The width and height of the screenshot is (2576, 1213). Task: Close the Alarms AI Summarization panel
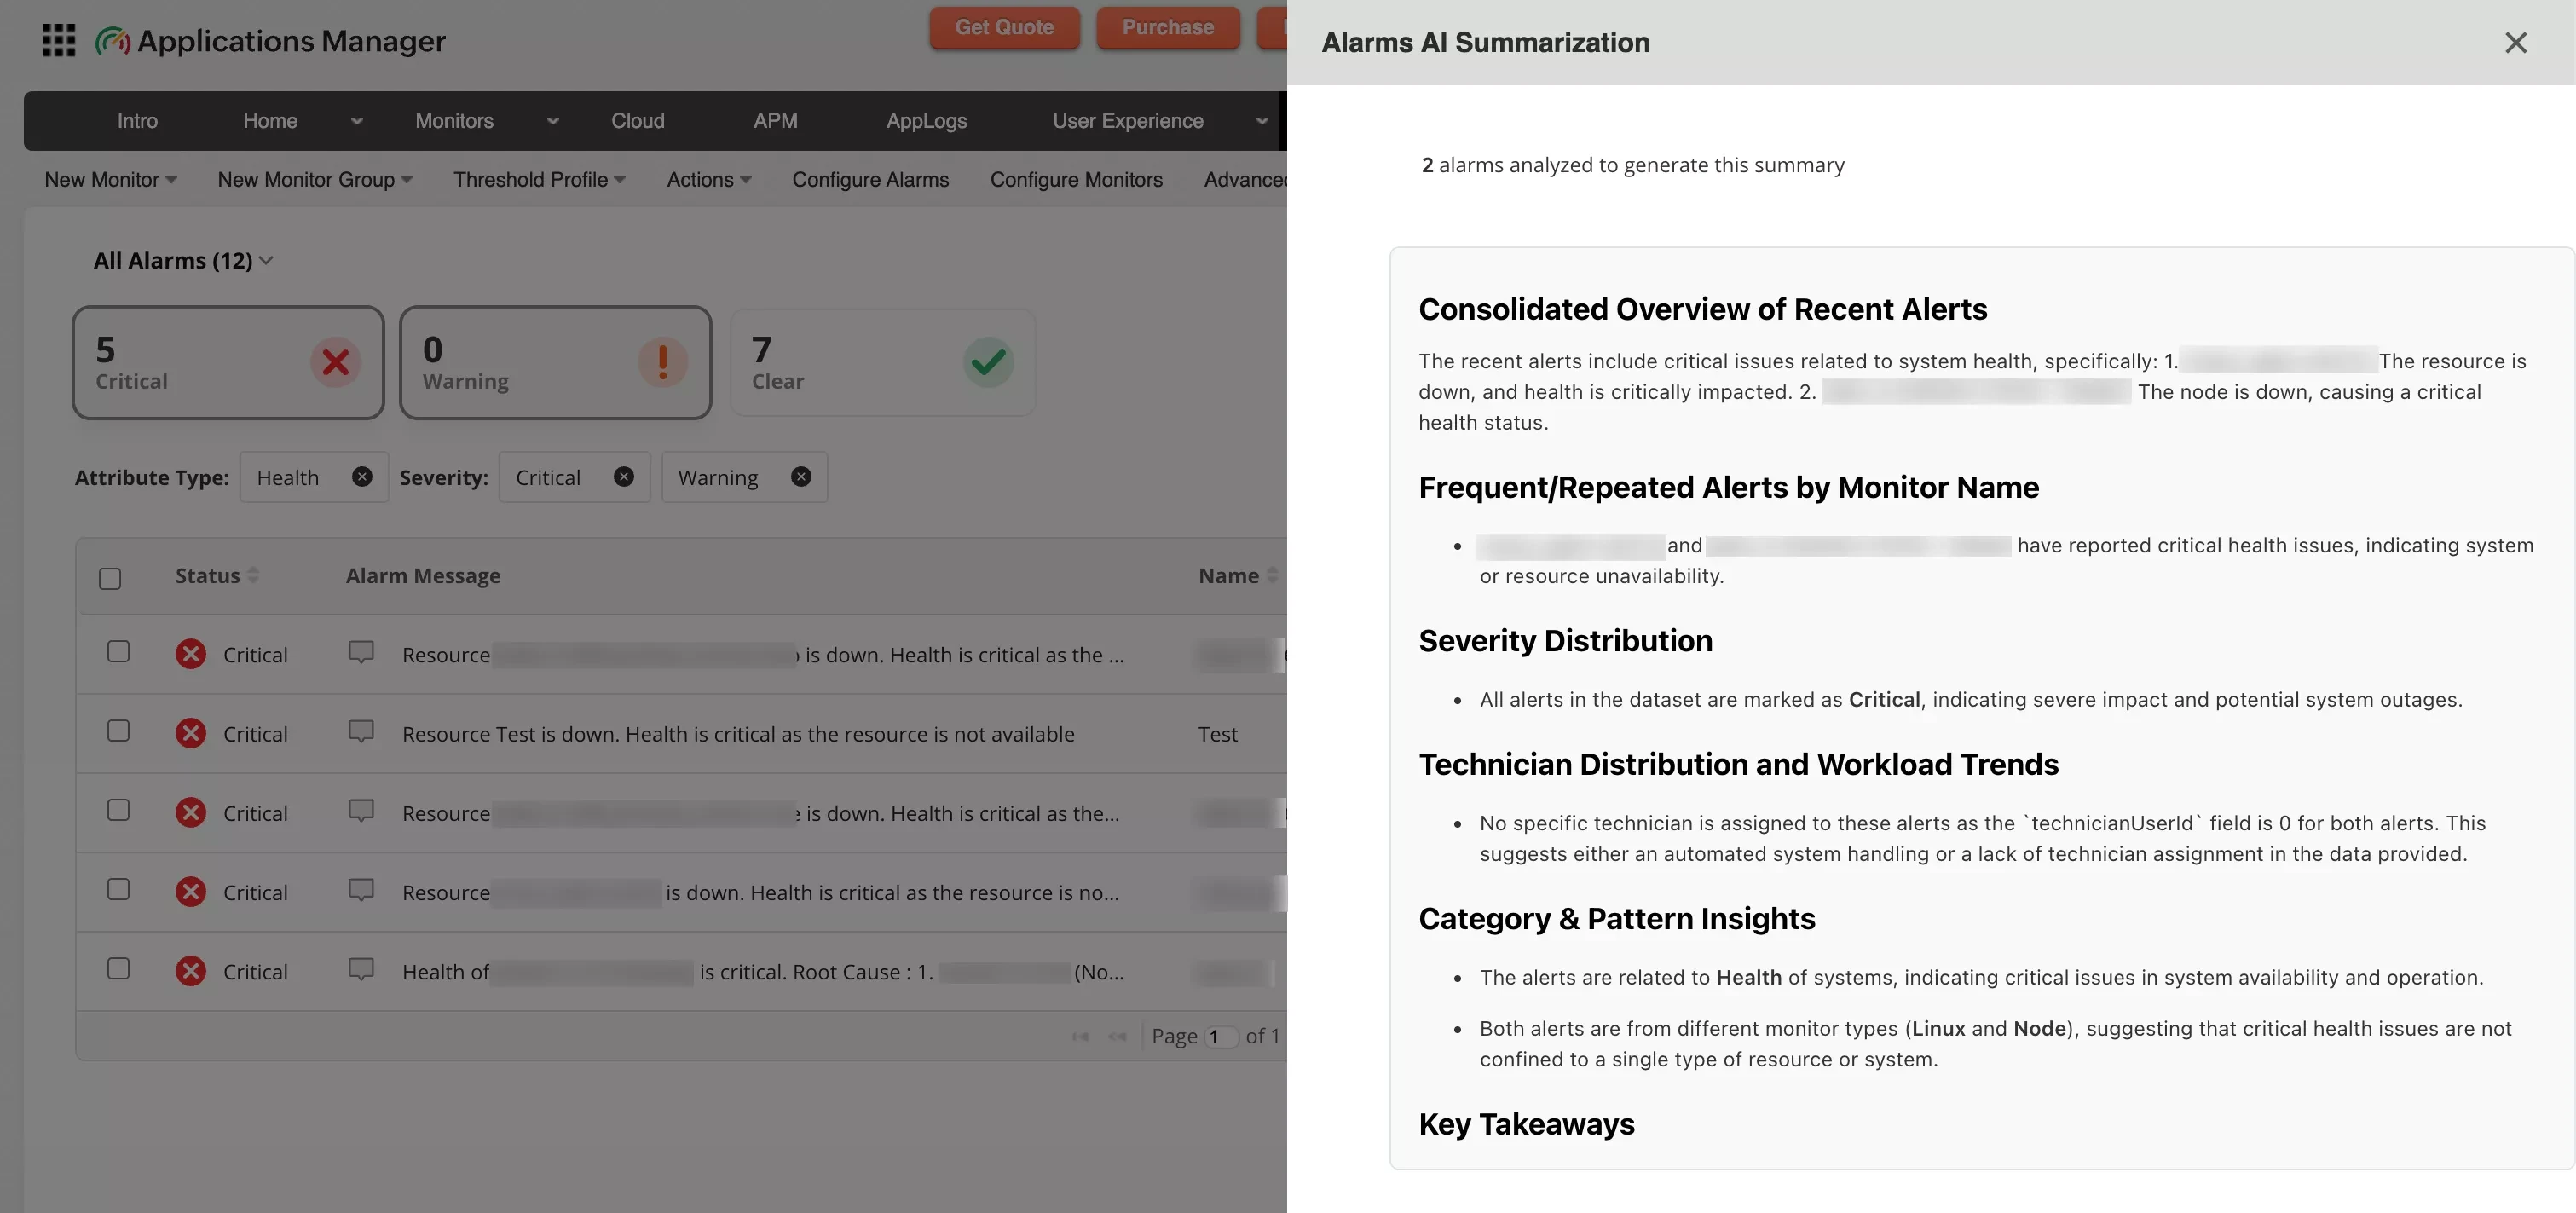(x=2516, y=42)
